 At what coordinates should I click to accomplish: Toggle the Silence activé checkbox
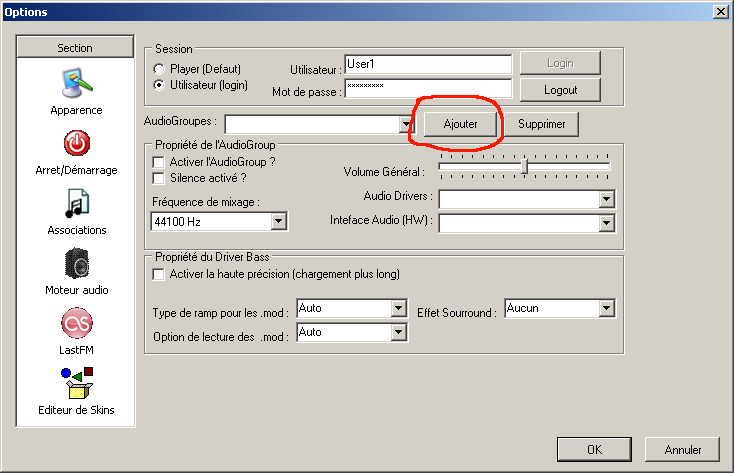pyautogui.click(x=158, y=178)
